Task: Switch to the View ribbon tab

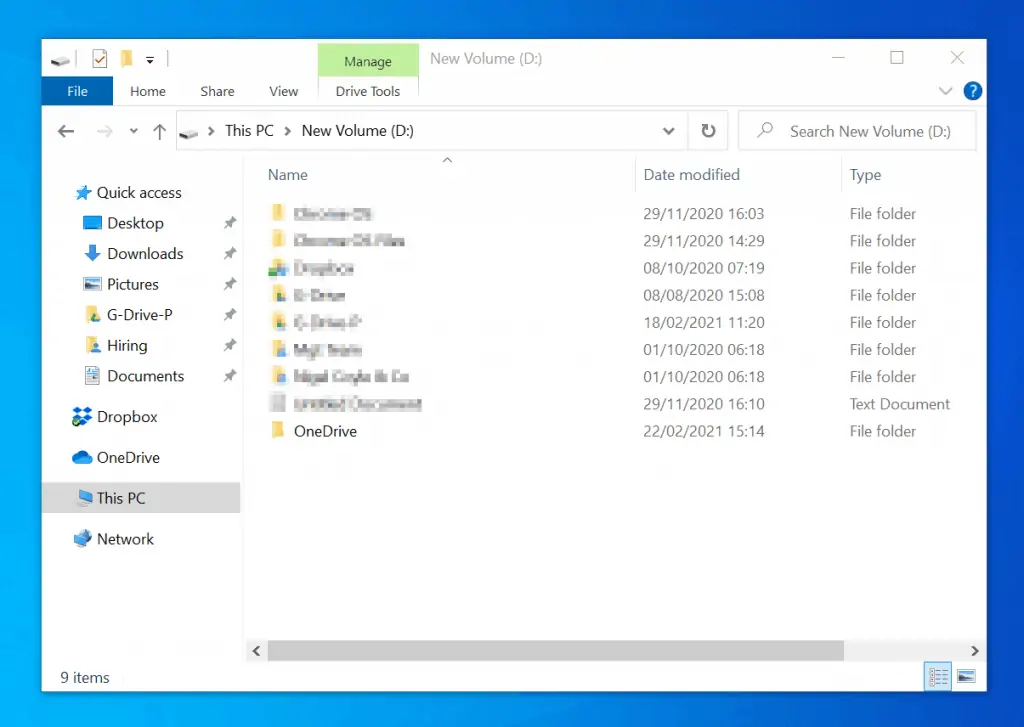Action: tap(283, 91)
